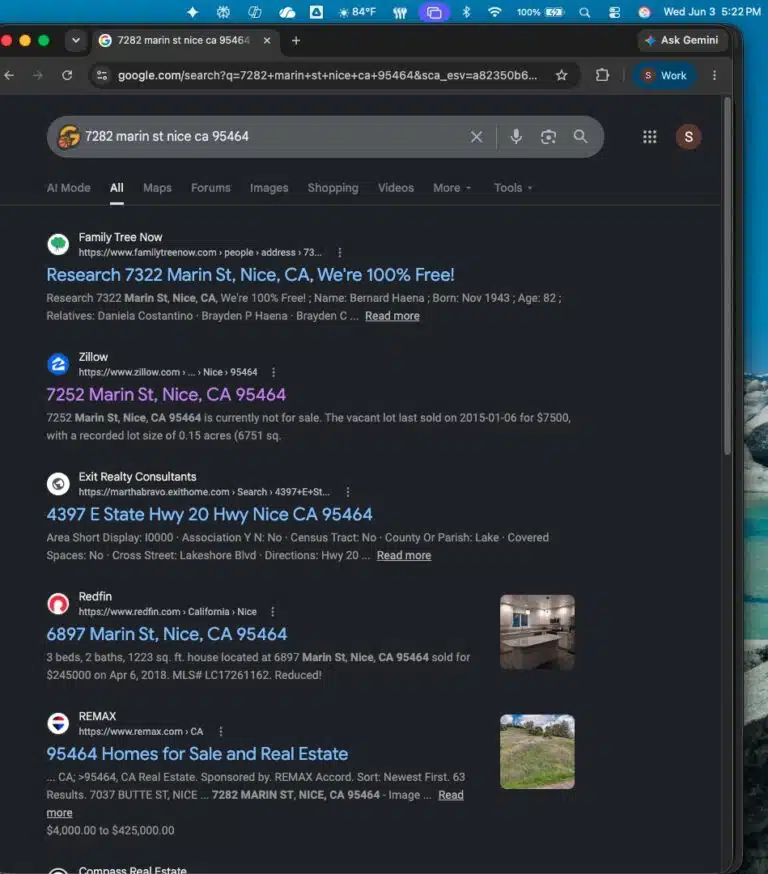Screen dimensions: 768x874
Task: Click the page vertical scrollbar
Action: click(727, 276)
